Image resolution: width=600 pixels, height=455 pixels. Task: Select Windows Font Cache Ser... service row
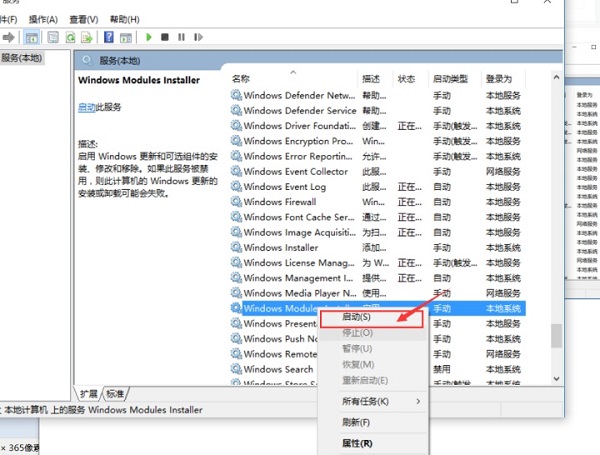[x=378, y=217]
